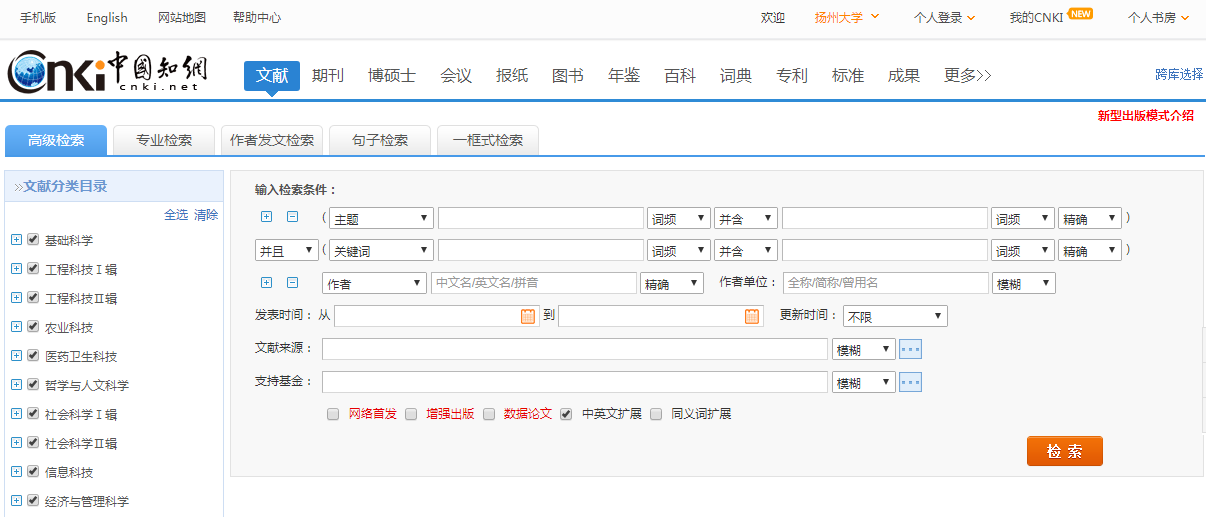Enable the 网络首发 checkbox
This screenshot has height=517, width=1206.
333,414
